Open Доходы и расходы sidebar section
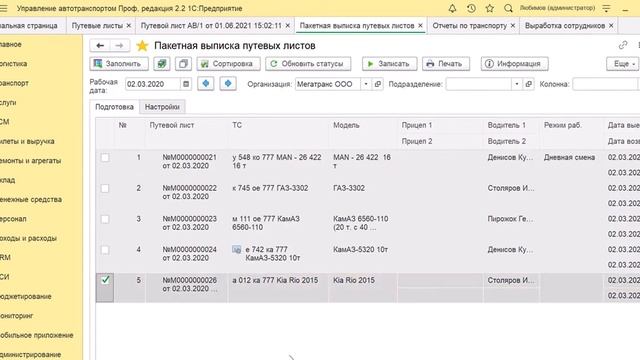Screen dimensions: 640x360 [x=29, y=238]
